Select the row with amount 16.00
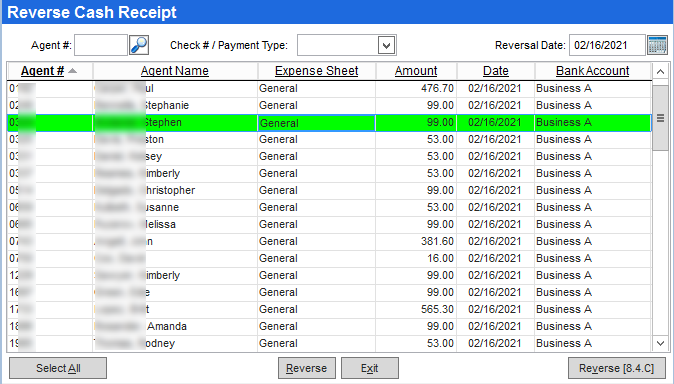 click(329, 258)
